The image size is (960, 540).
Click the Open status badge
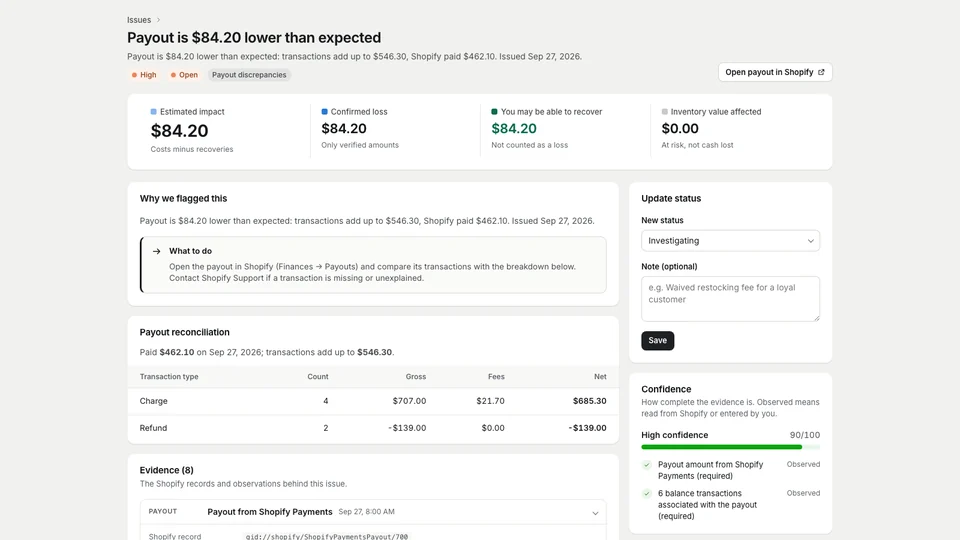[x=184, y=75]
